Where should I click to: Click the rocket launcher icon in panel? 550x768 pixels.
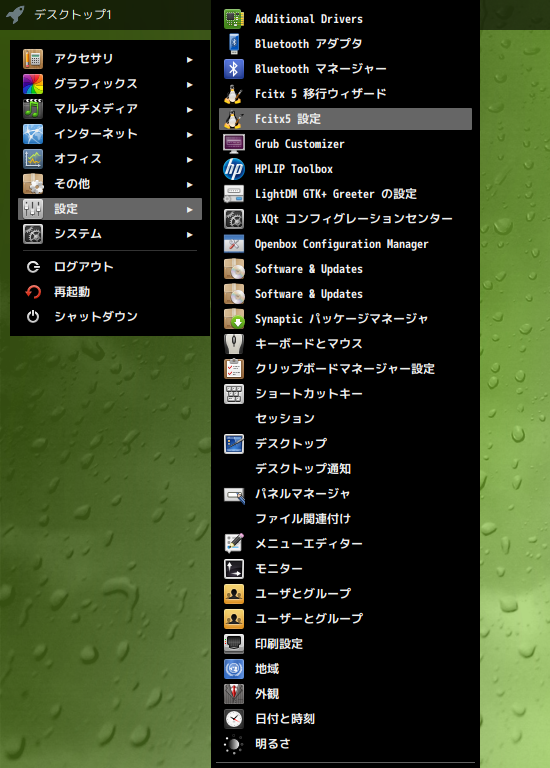pyautogui.click(x=15, y=14)
